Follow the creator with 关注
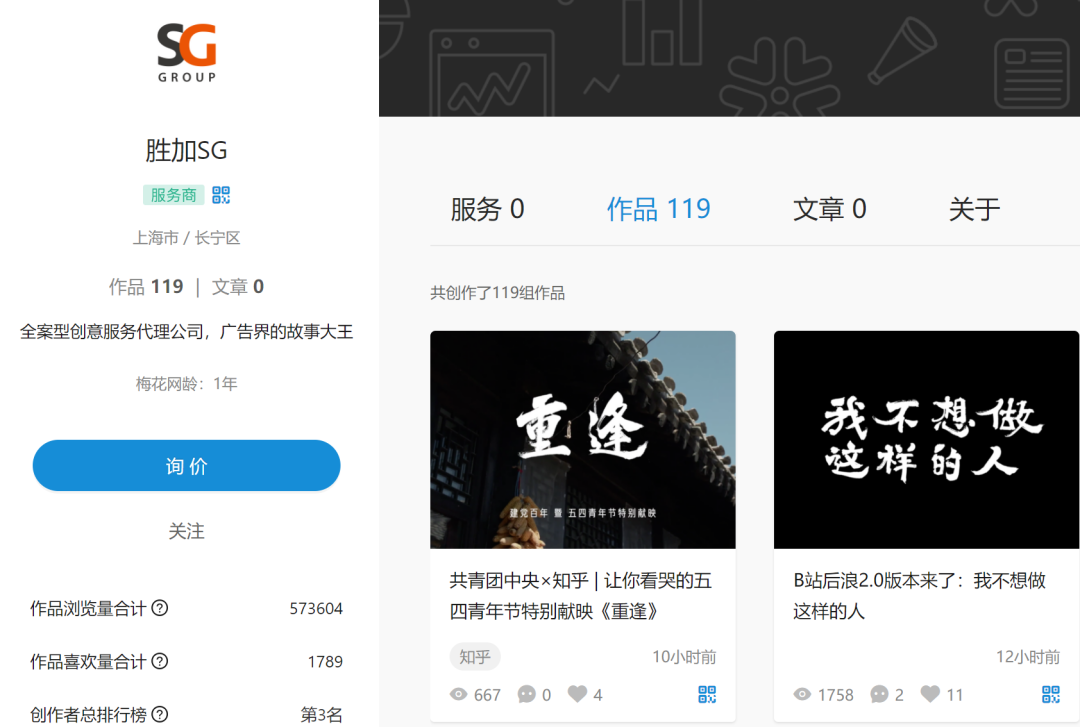 (x=187, y=531)
